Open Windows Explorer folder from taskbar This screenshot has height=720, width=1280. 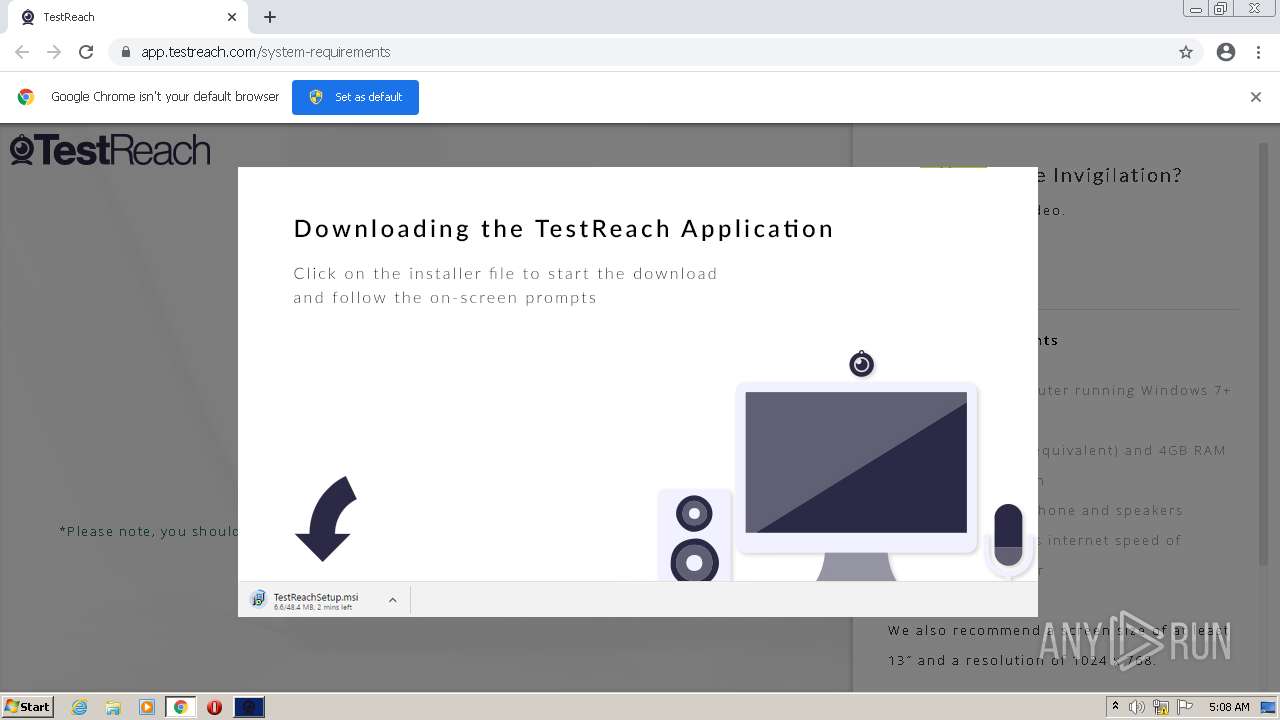tap(113, 707)
